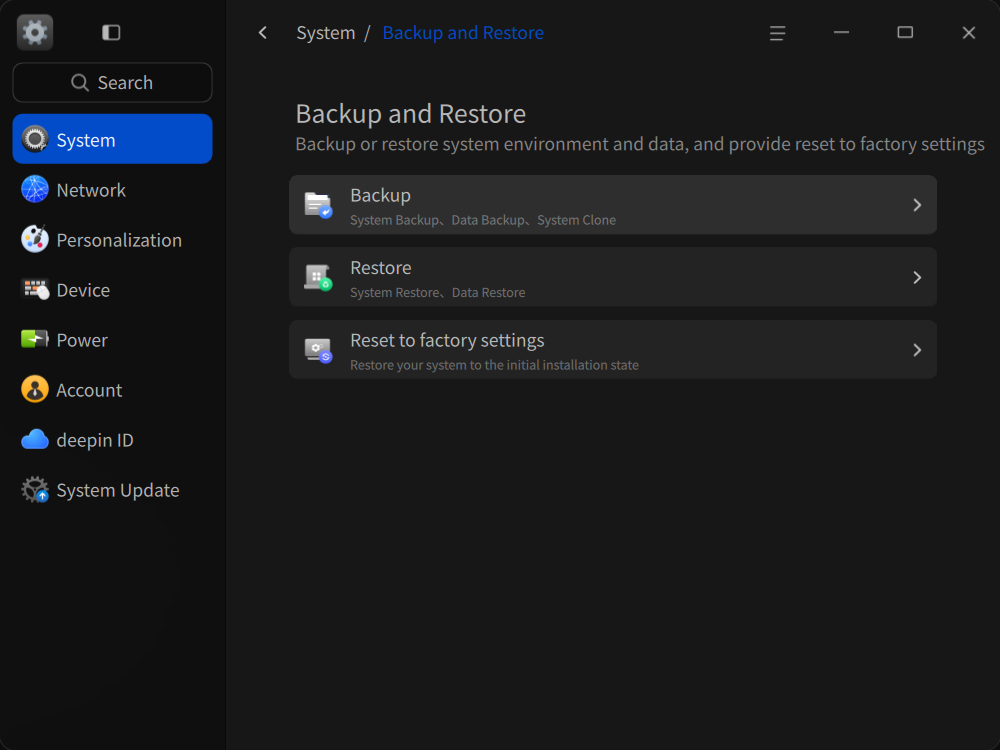Toggle the sidebar panel icon
Viewport: 1000px width, 750px height.
tap(111, 33)
